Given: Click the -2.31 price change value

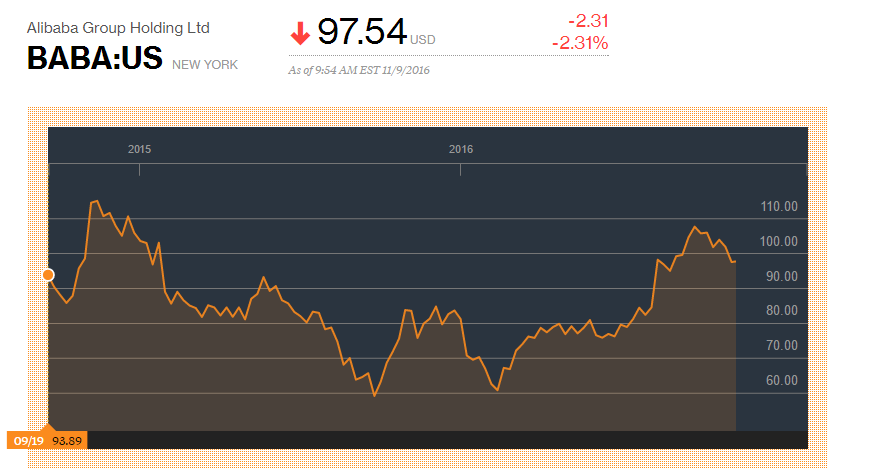Looking at the screenshot, I should tap(588, 21).
